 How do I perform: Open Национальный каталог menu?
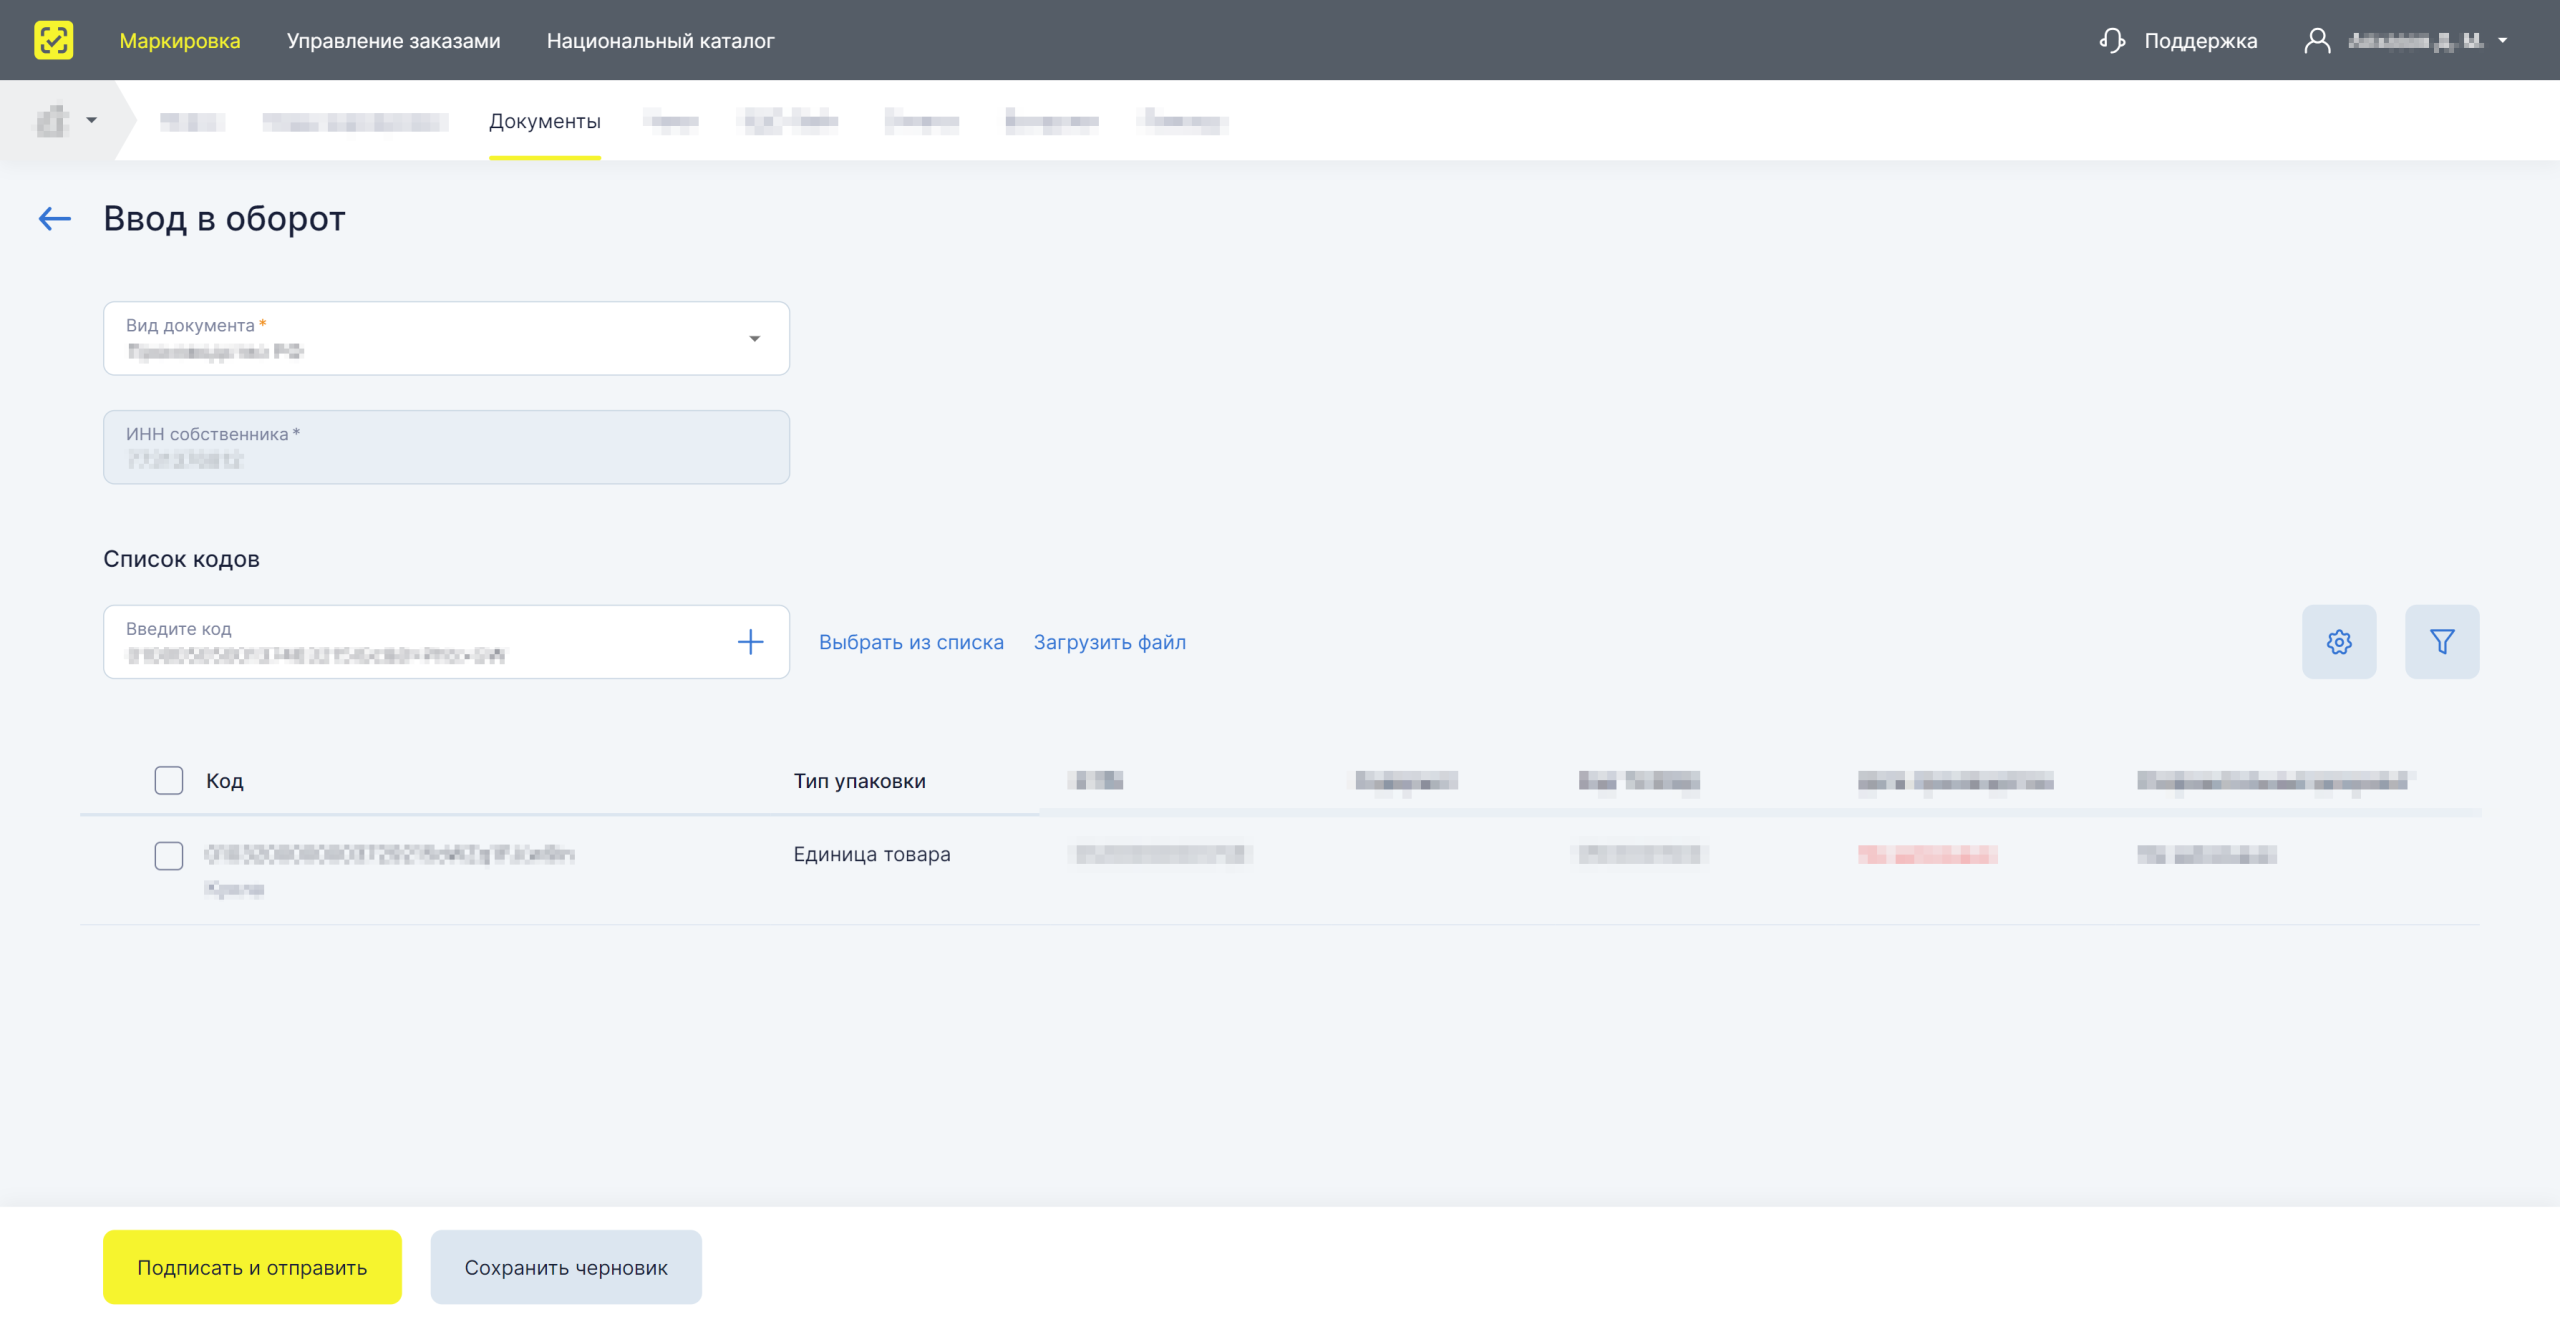click(x=660, y=40)
